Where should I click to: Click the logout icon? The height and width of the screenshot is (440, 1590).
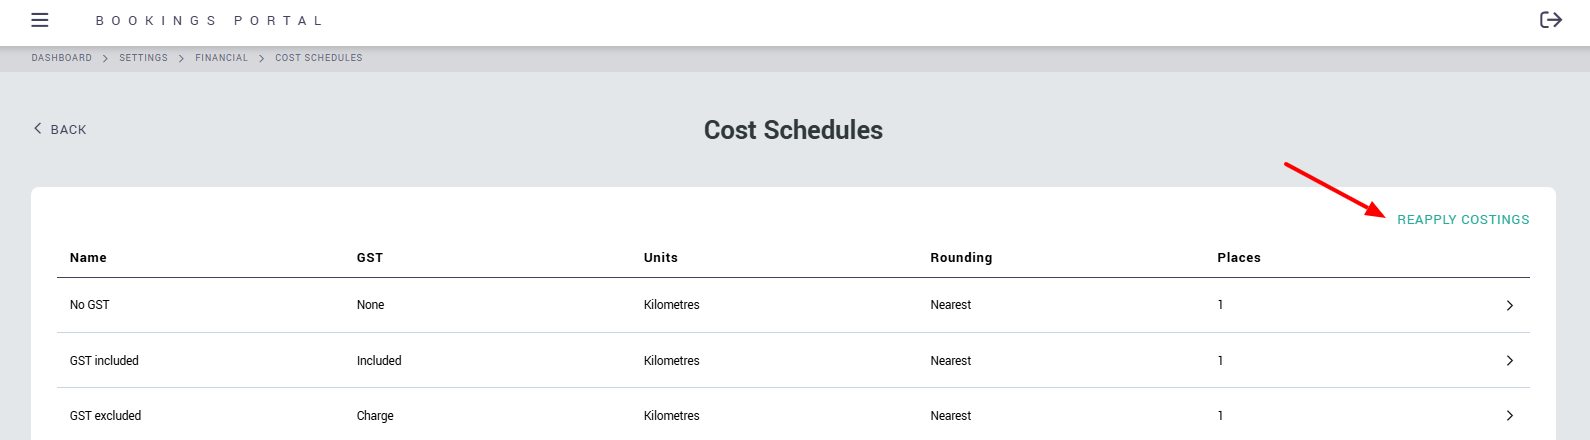click(x=1550, y=20)
